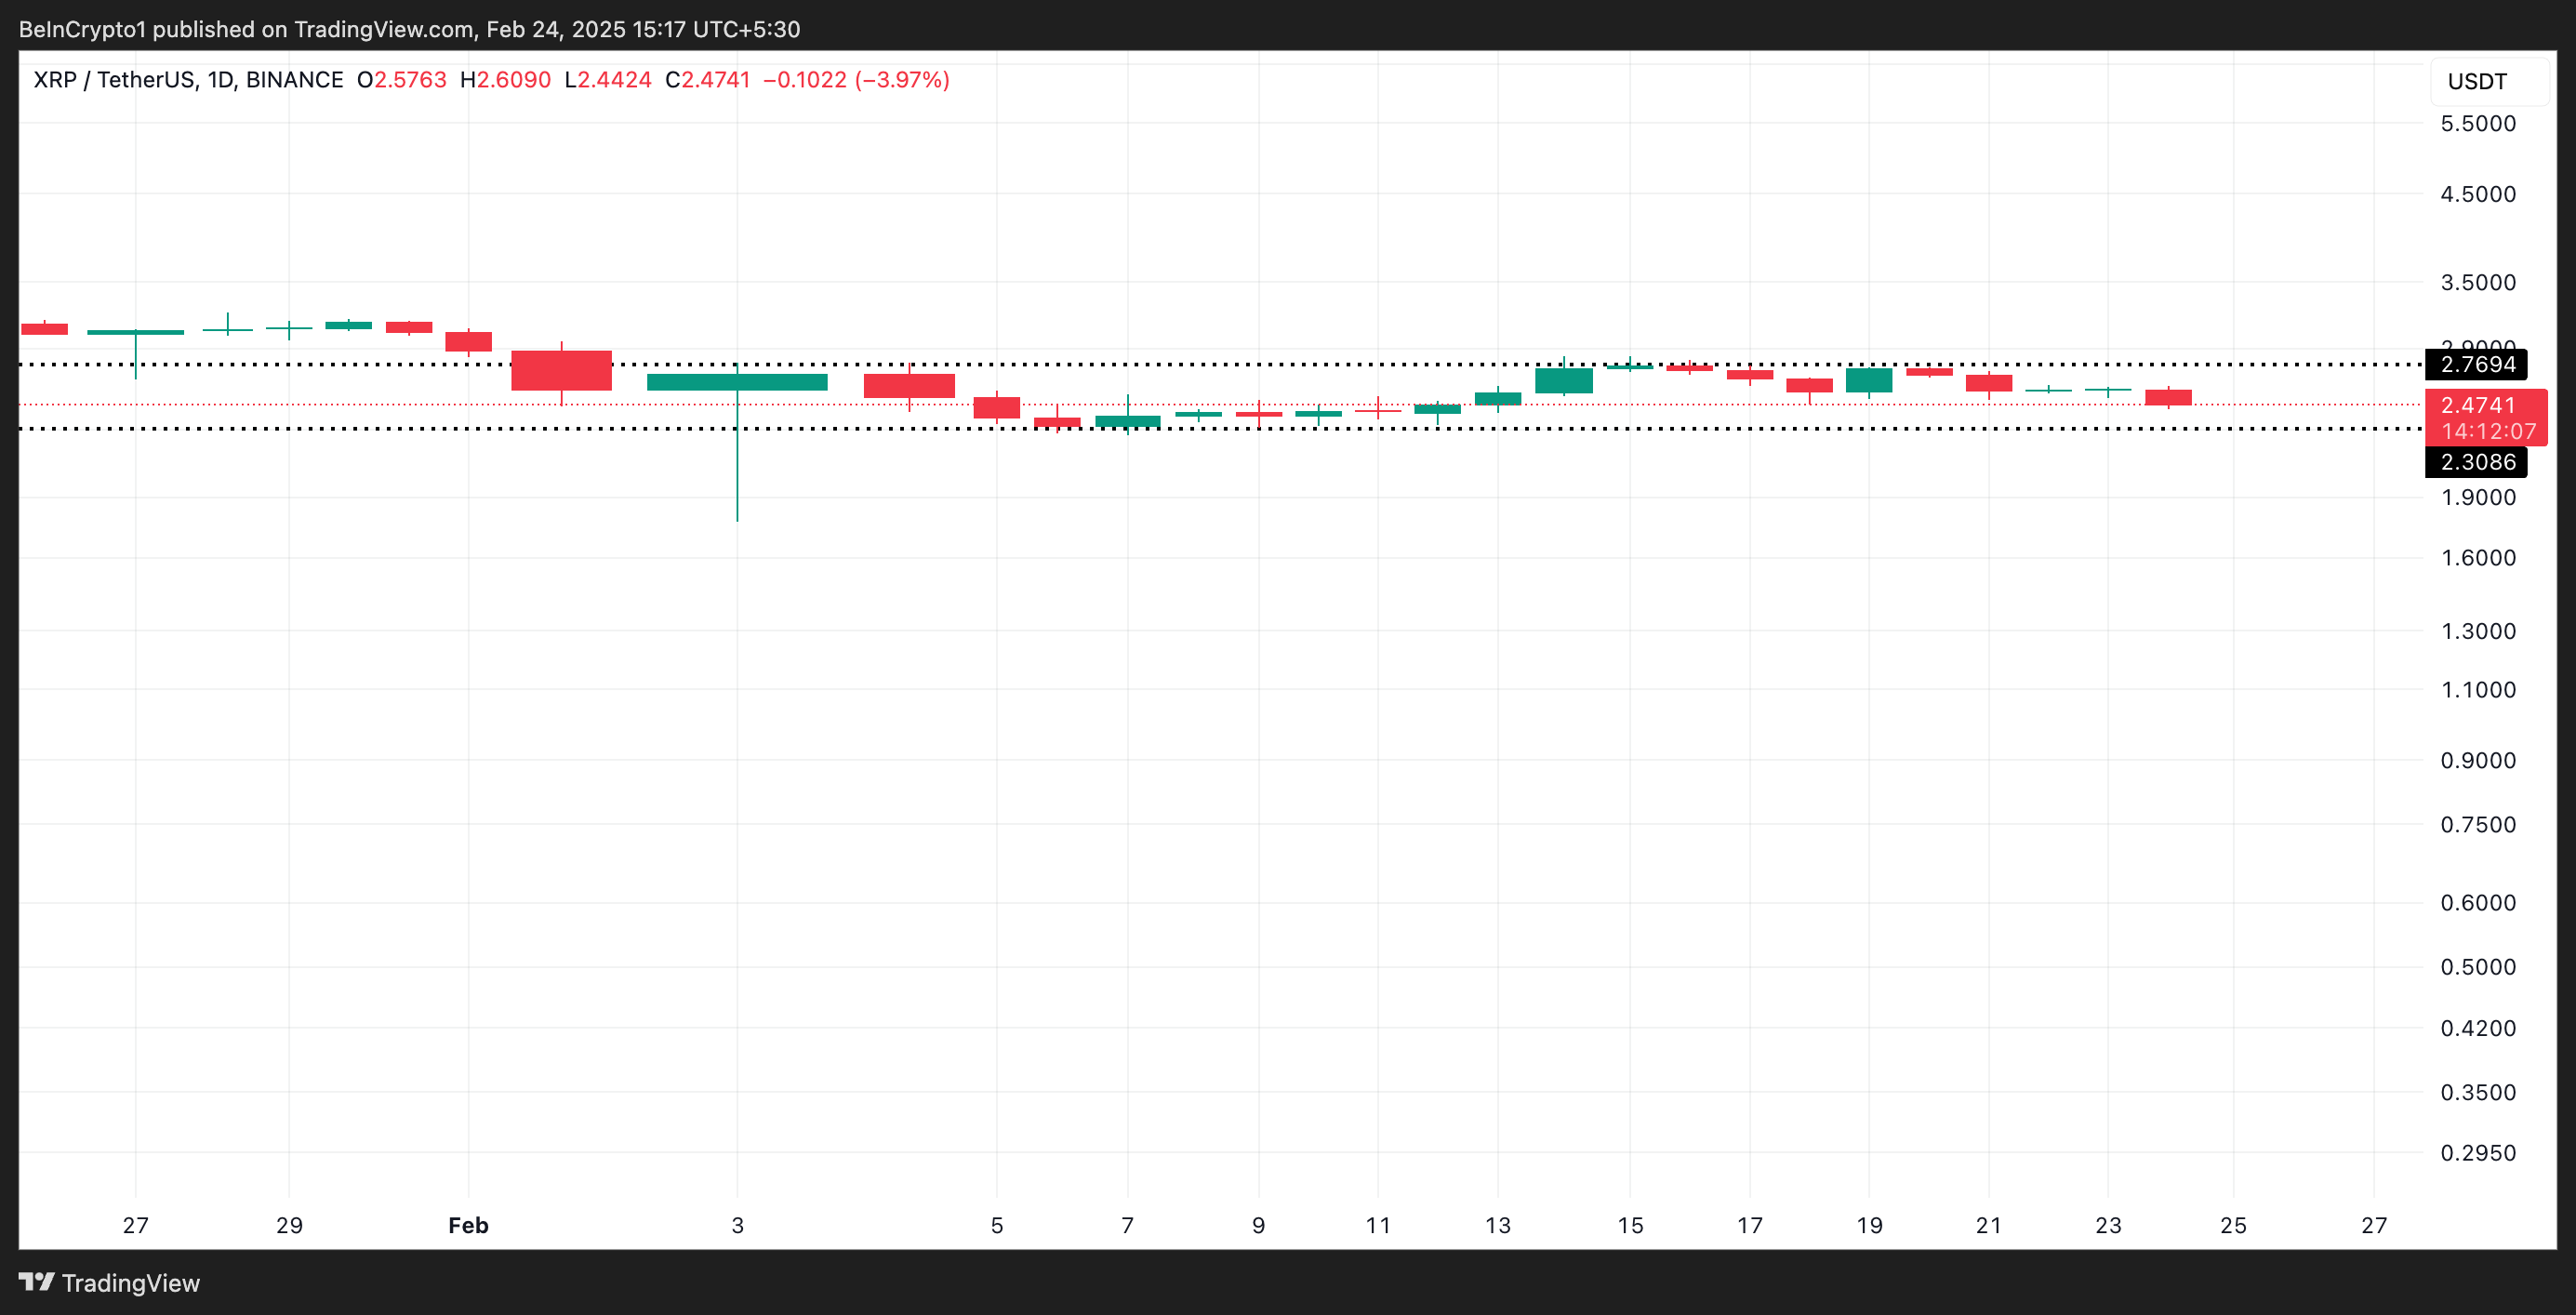Click the 27 January date axis label
2576x1315 pixels.
pyautogui.click(x=136, y=1225)
